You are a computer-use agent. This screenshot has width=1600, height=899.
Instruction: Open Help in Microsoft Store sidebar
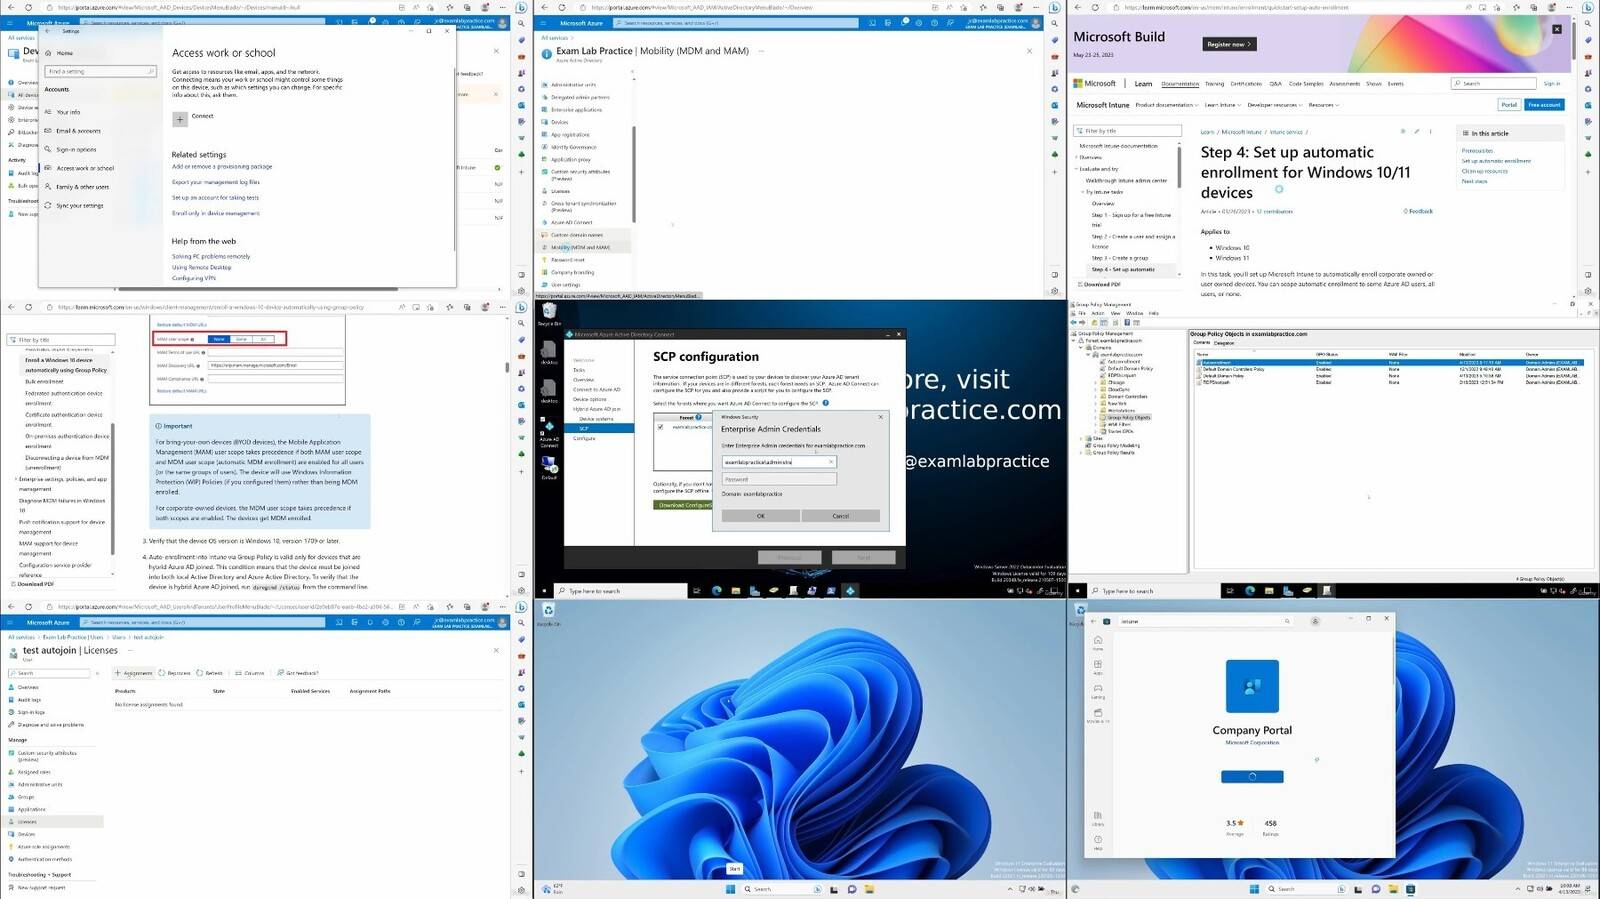click(x=1098, y=842)
